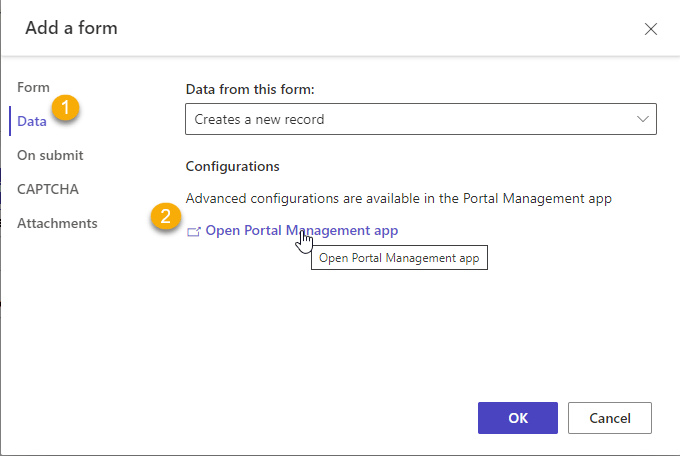680x456 pixels.
Task: Select the Data tab
Action: click(32, 122)
